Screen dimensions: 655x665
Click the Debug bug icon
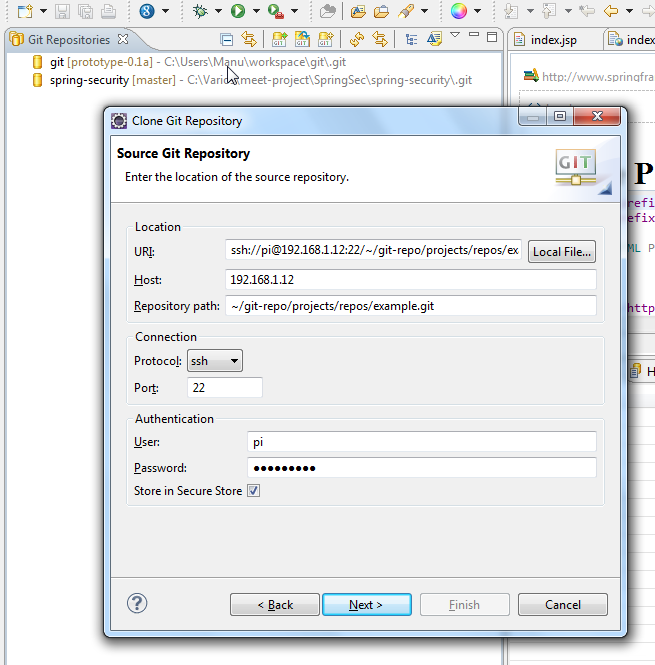point(200,11)
